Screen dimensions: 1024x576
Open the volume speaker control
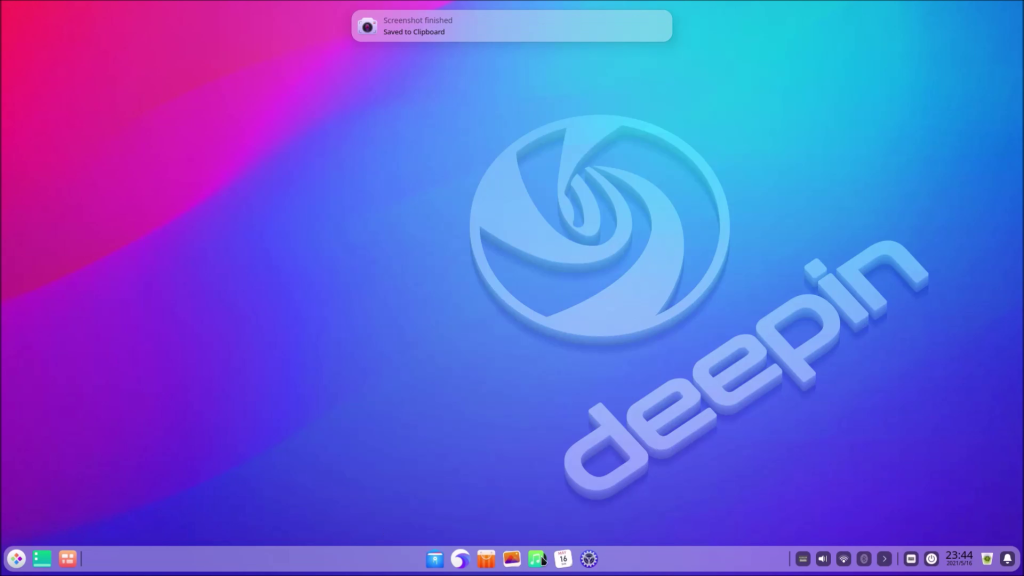coord(823,559)
